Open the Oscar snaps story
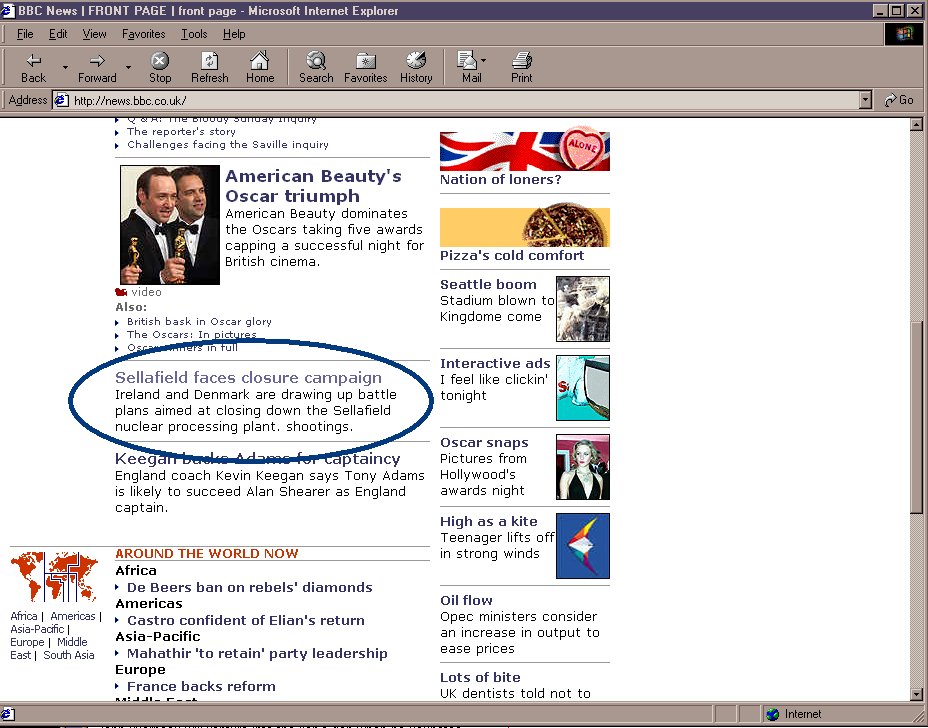The image size is (928, 728). pos(484,442)
